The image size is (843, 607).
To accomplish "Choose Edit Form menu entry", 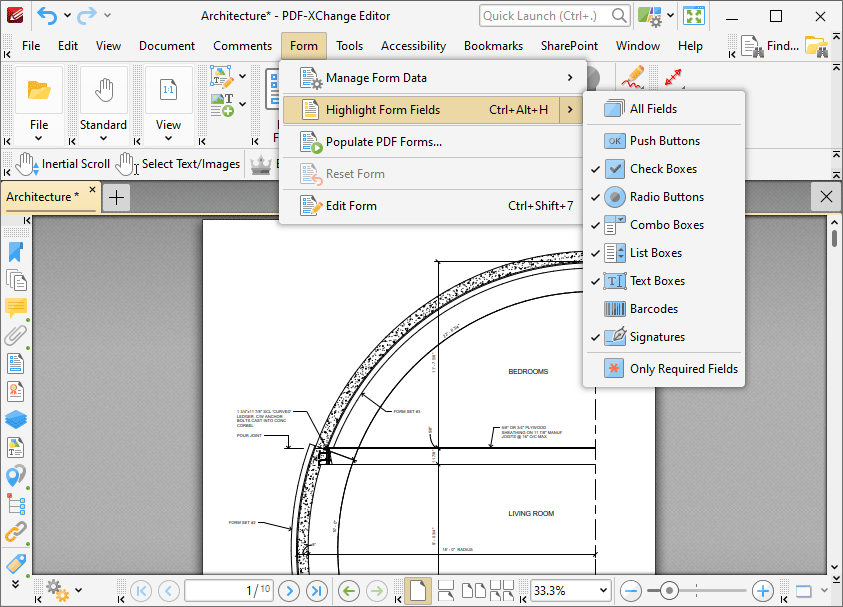I will pos(432,206).
